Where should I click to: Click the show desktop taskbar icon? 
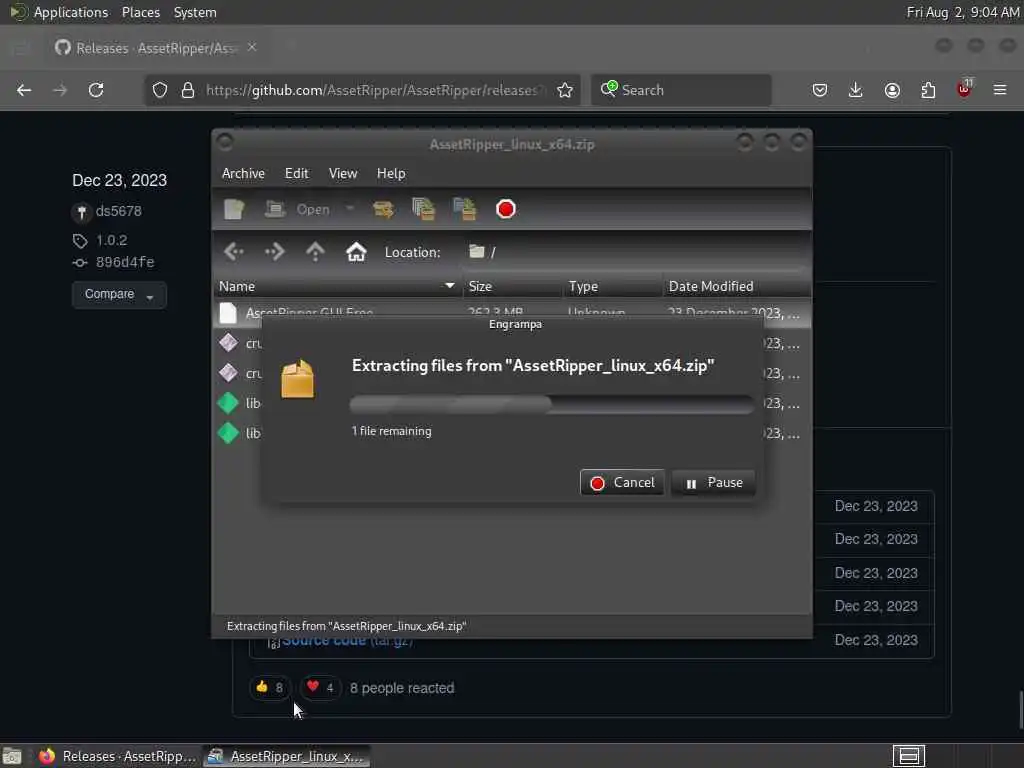[12, 756]
